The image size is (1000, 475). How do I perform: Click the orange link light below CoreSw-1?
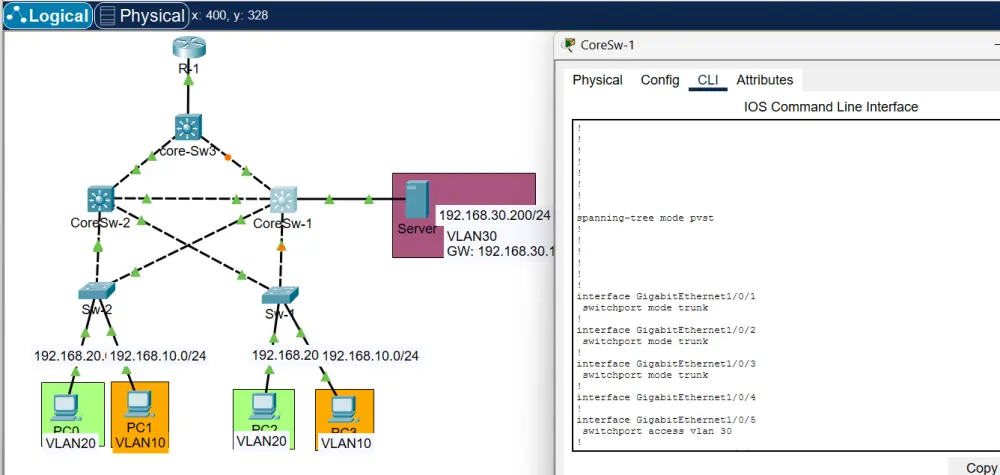click(281, 246)
